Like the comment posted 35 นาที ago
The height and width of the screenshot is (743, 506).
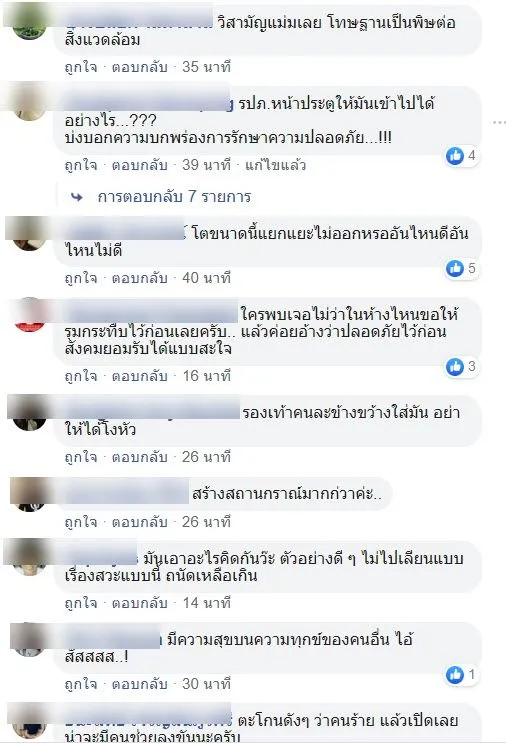click(81, 67)
